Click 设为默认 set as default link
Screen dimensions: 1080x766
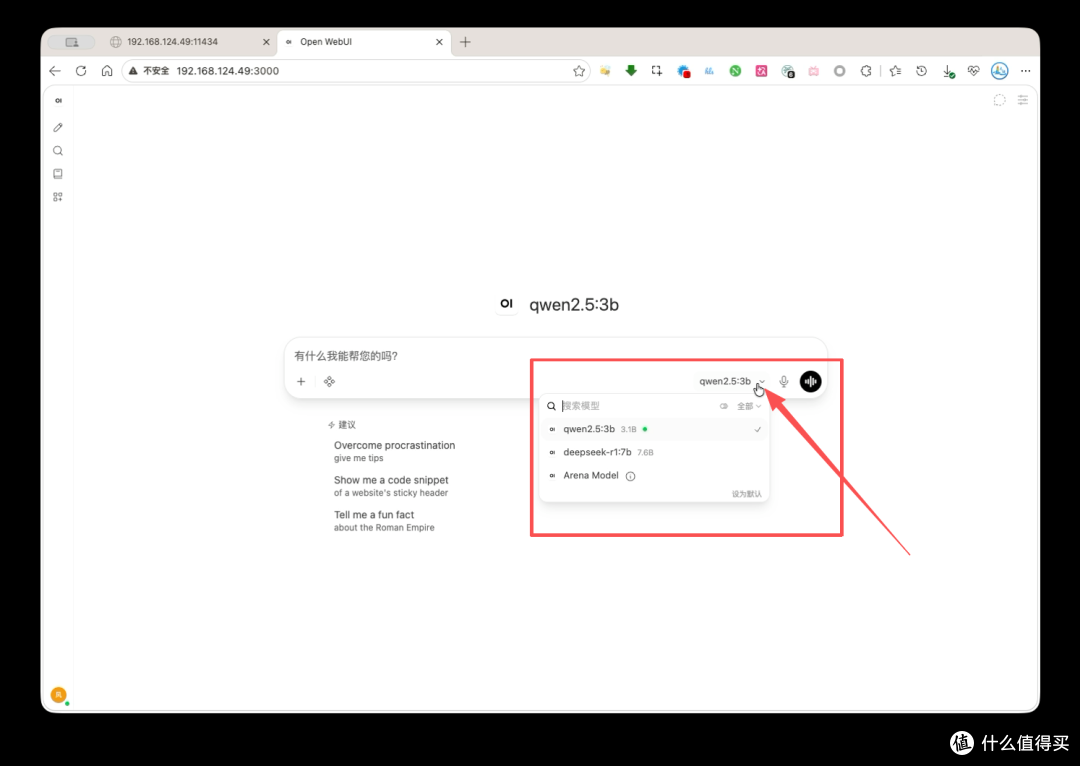point(747,494)
